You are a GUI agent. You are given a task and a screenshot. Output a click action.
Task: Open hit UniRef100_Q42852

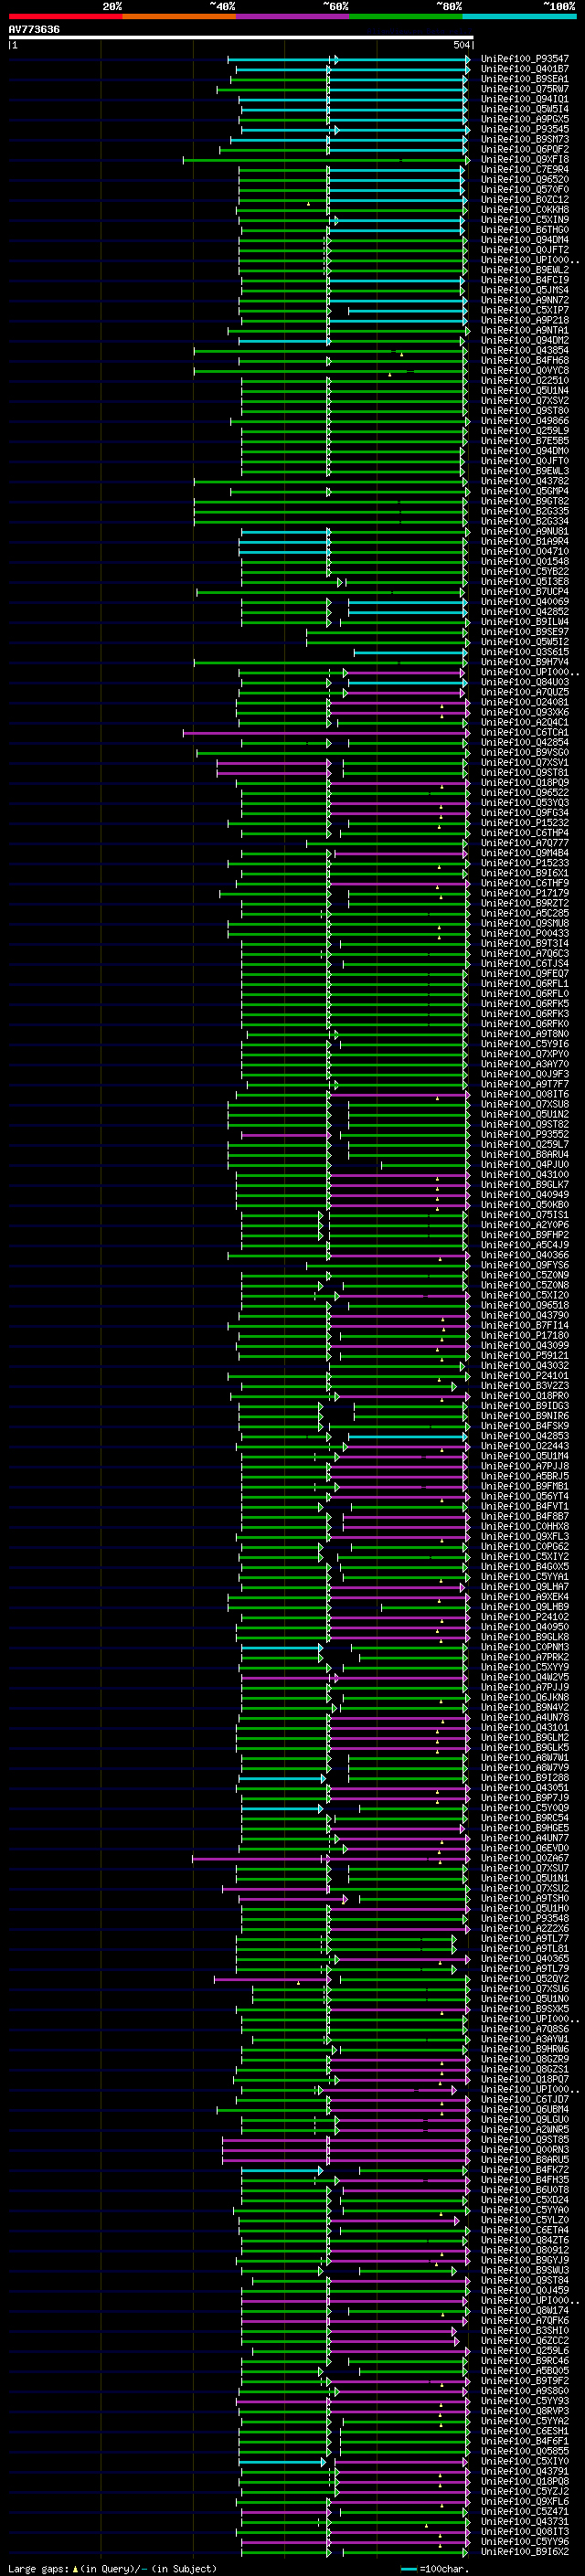click(x=525, y=612)
